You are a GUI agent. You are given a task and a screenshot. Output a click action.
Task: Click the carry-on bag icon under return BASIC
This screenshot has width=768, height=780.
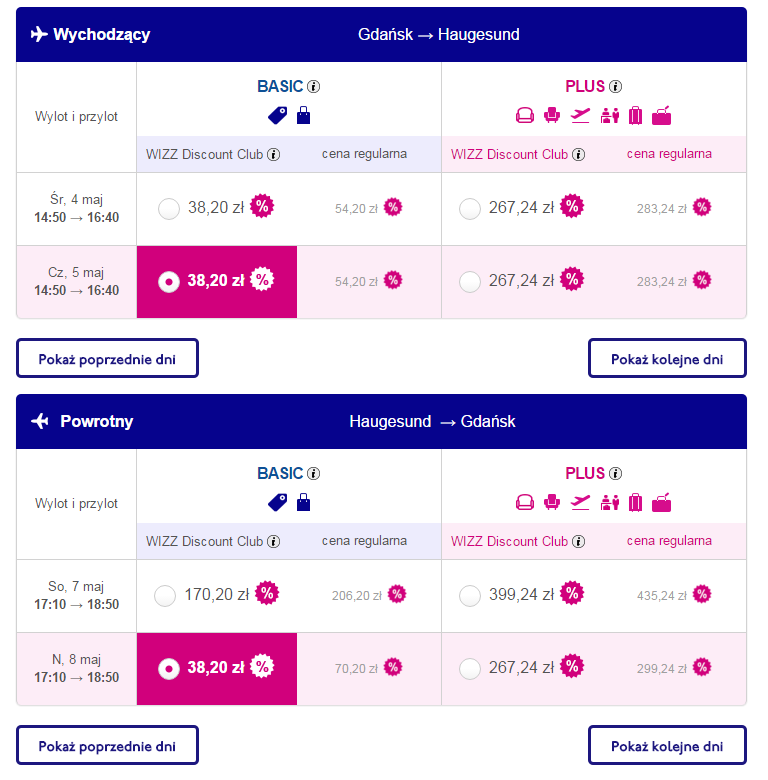tap(303, 502)
